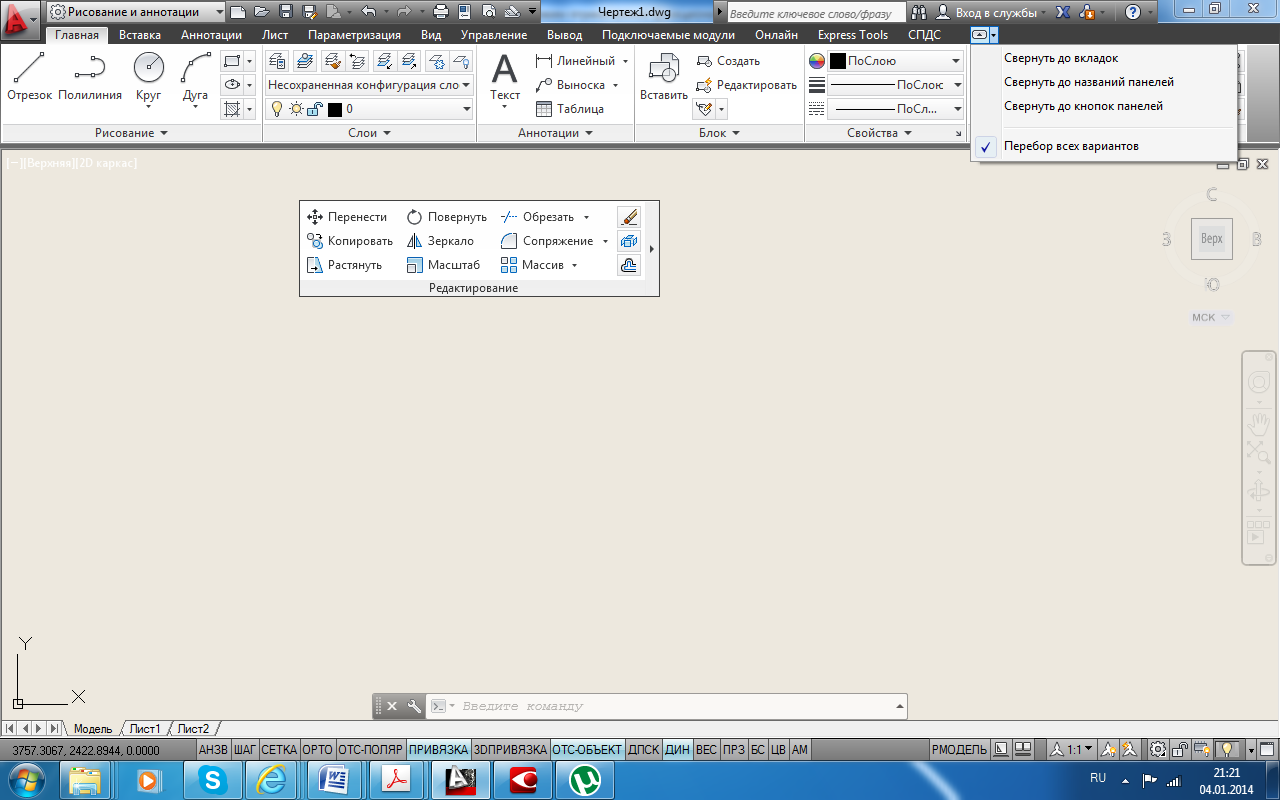Click the Дуга (Arc) tool
Image resolution: width=1280 pixels, height=800 pixels.
(x=195, y=75)
